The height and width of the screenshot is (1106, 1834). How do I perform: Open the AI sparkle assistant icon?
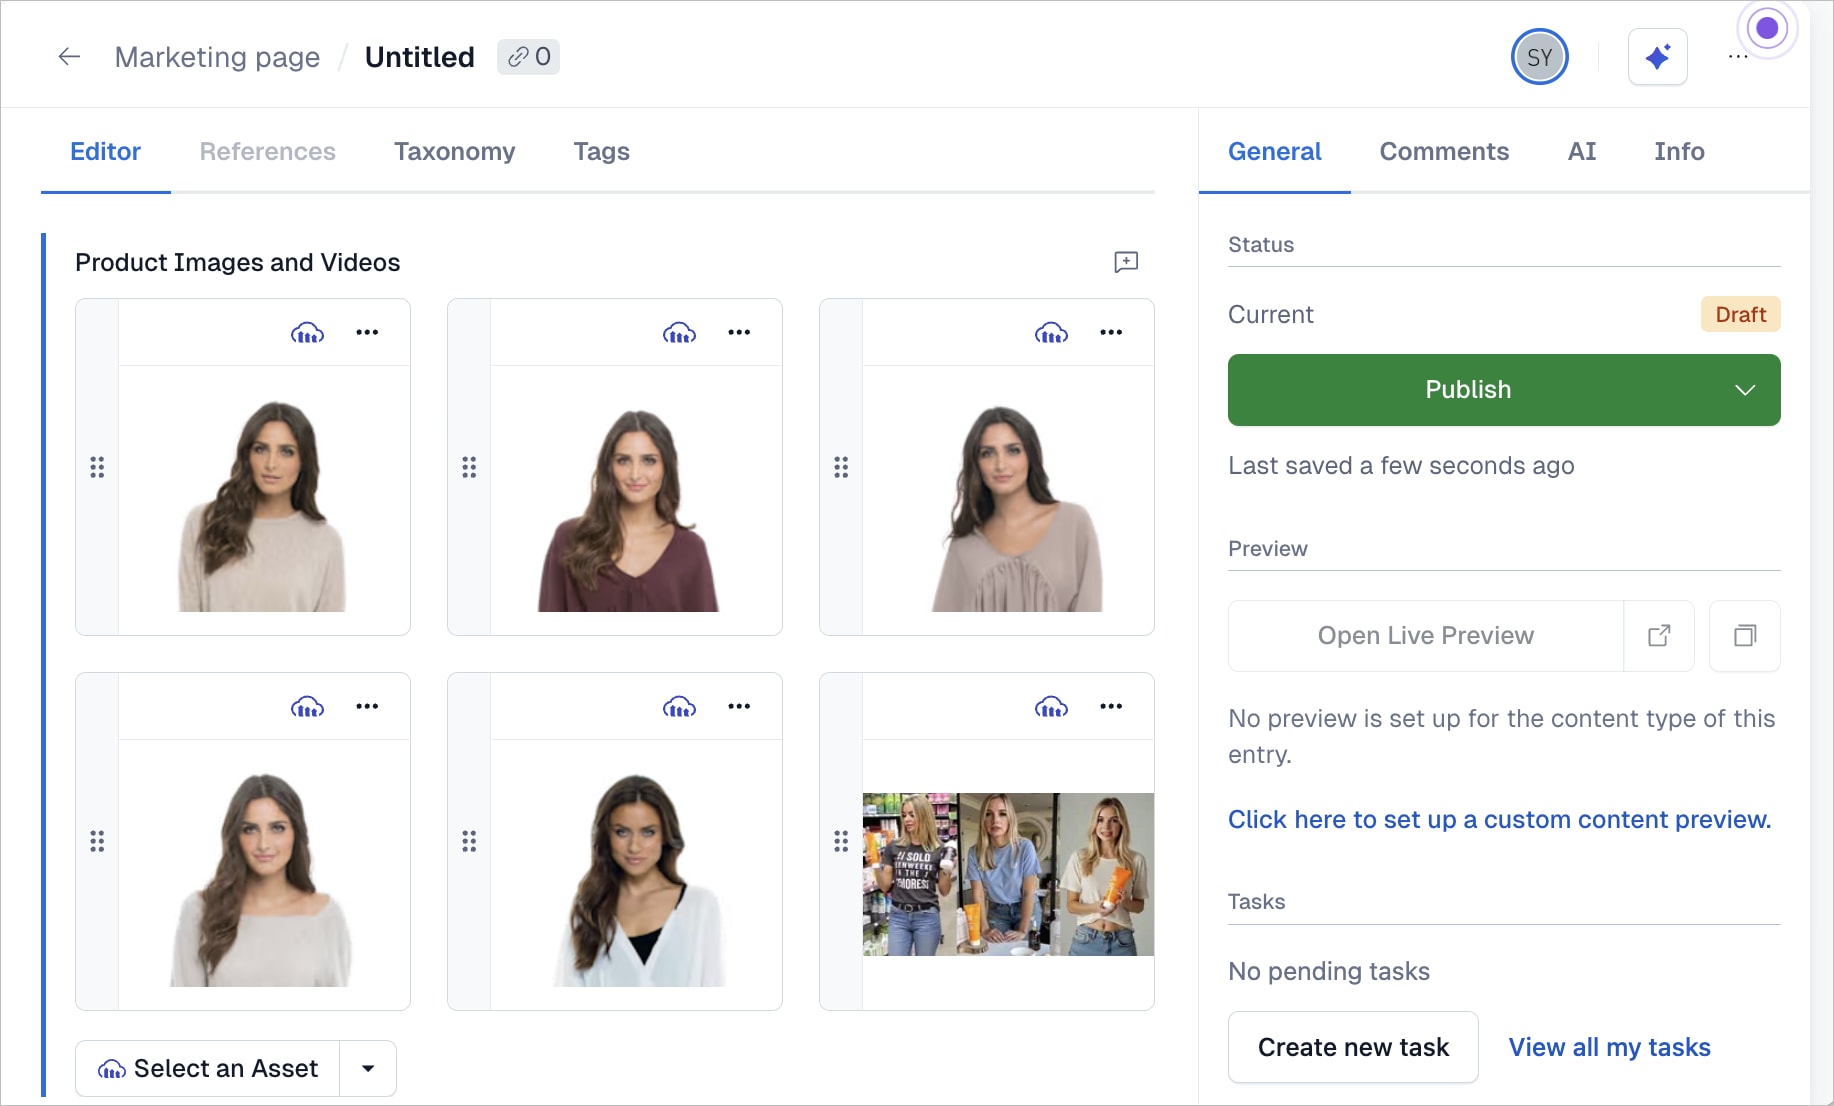(x=1657, y=57)
